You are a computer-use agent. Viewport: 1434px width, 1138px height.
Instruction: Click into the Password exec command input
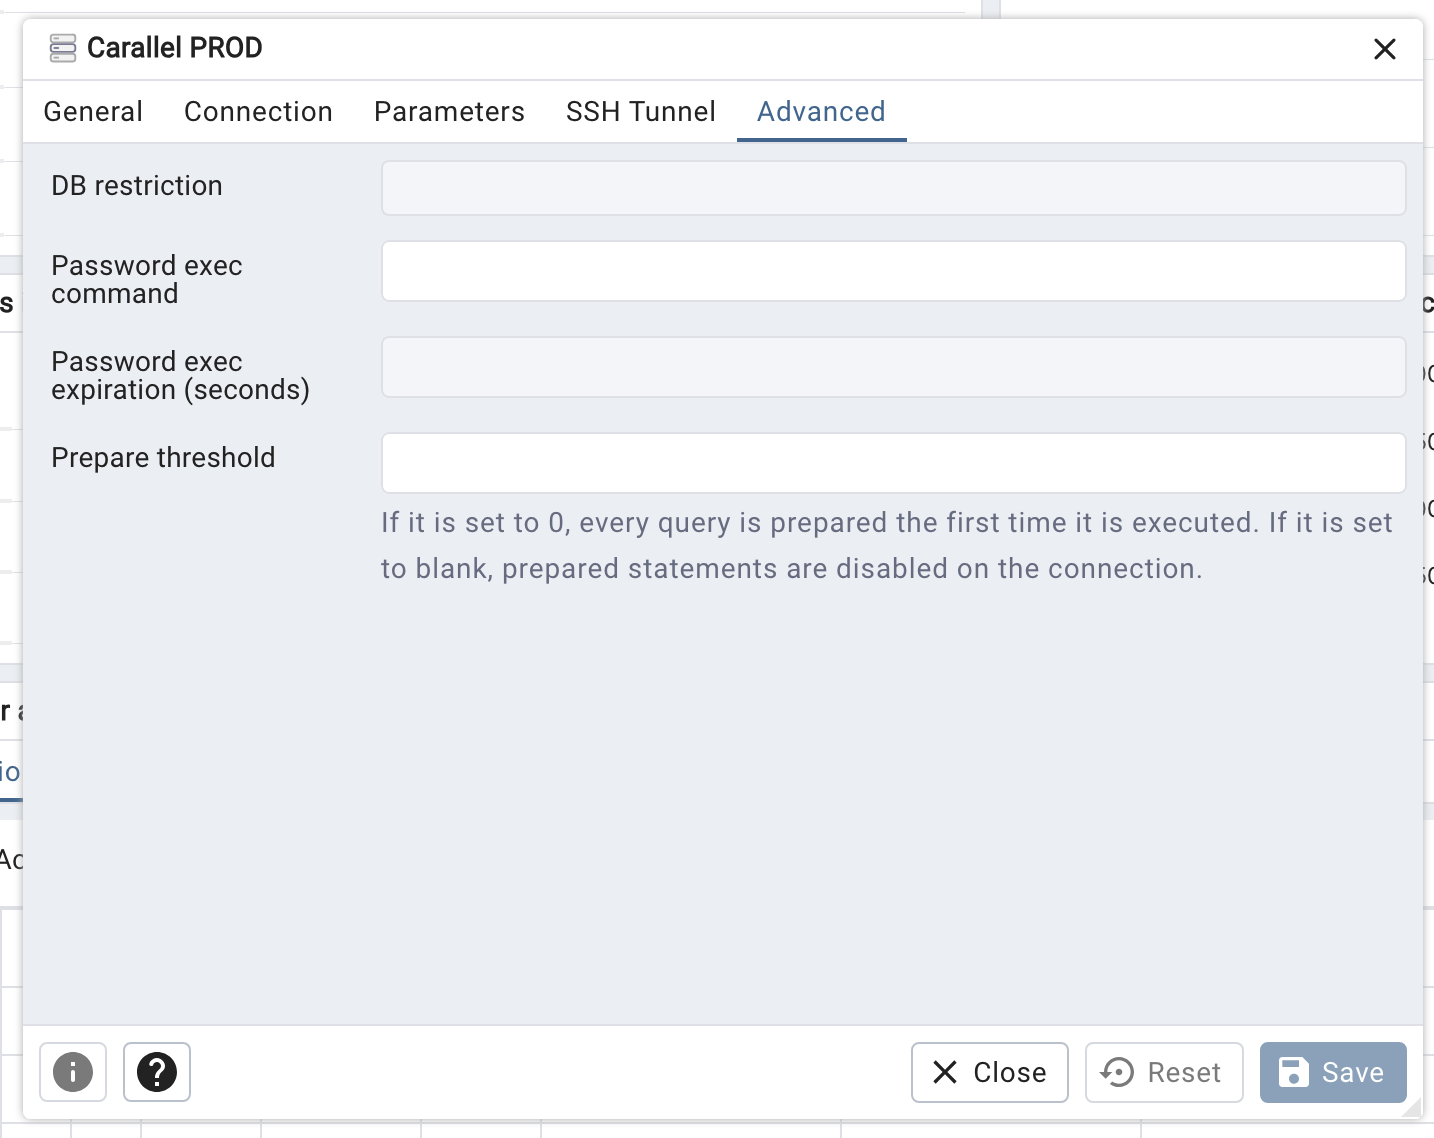pyautogui.click(x=893, y=271)
